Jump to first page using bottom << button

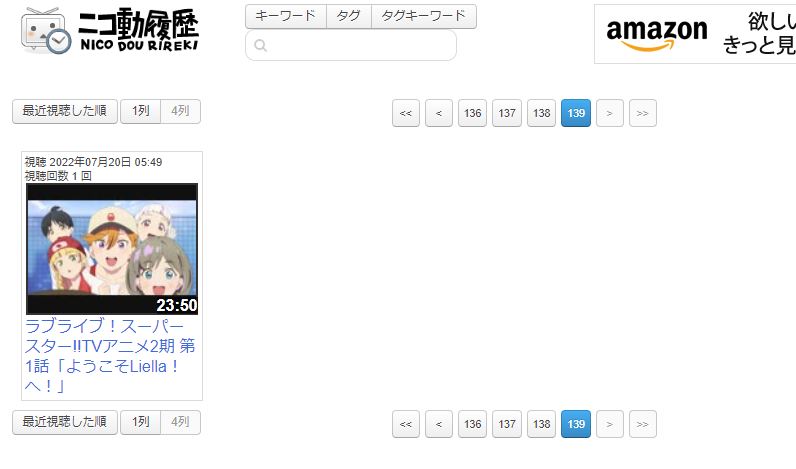pos(406,424)
